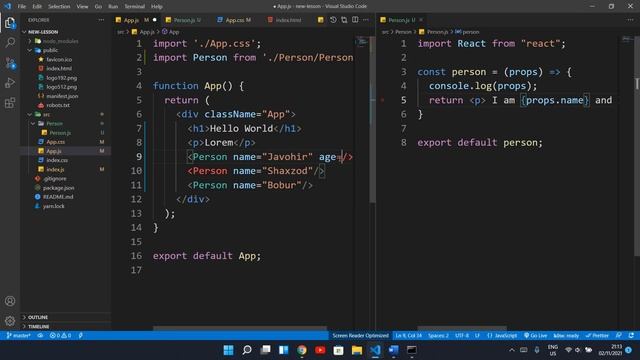Open notifications bell in status bar
This screenshot has height=360, width=640.
631,336
